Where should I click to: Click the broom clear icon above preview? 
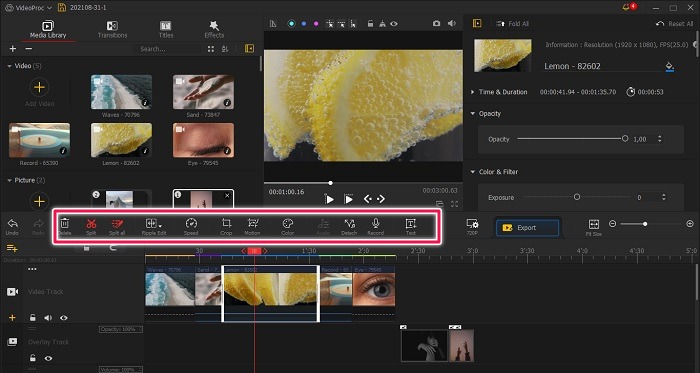pos(383,24)
